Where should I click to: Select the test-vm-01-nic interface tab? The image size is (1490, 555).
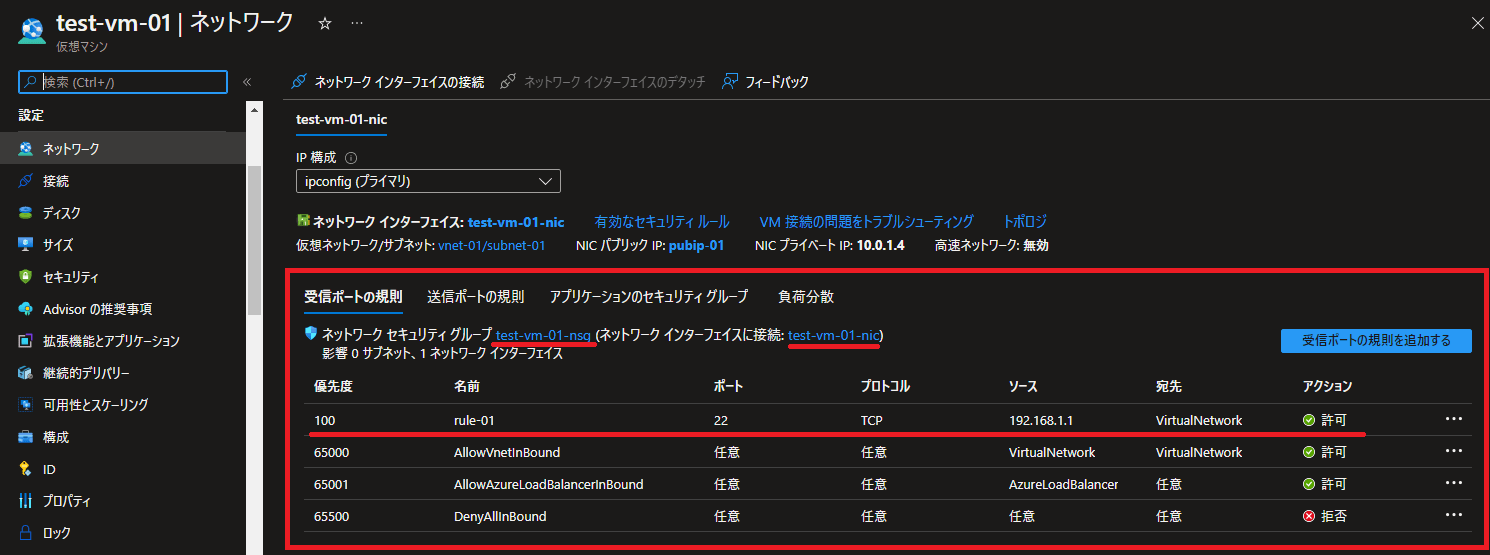pyautogui.click(x=342, y=119)
